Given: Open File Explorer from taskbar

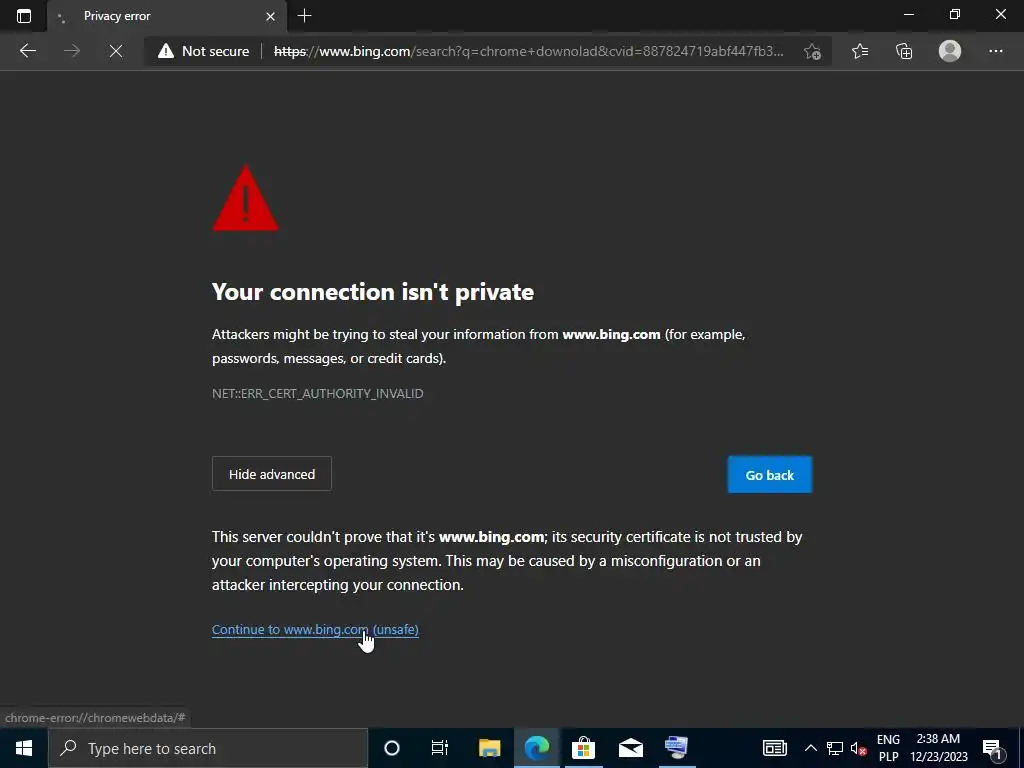Looking at the screenshot, I should coord(489,748).
